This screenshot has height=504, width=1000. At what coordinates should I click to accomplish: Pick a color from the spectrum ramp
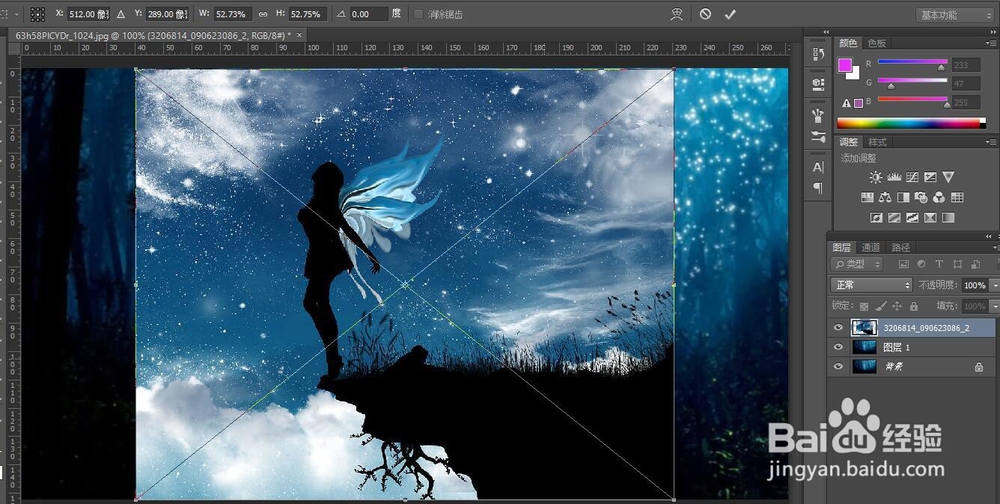tap(911, 124)
